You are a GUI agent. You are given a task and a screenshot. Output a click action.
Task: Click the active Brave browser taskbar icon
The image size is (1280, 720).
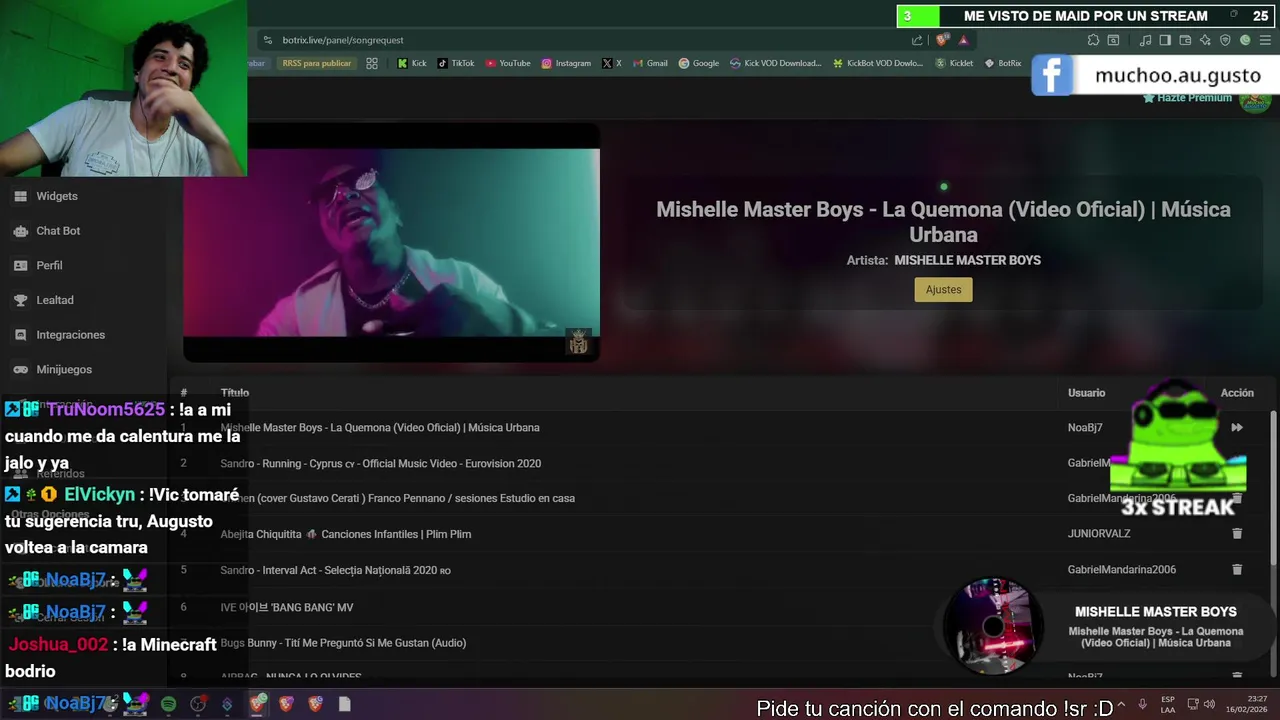click(x=257, y=704)
